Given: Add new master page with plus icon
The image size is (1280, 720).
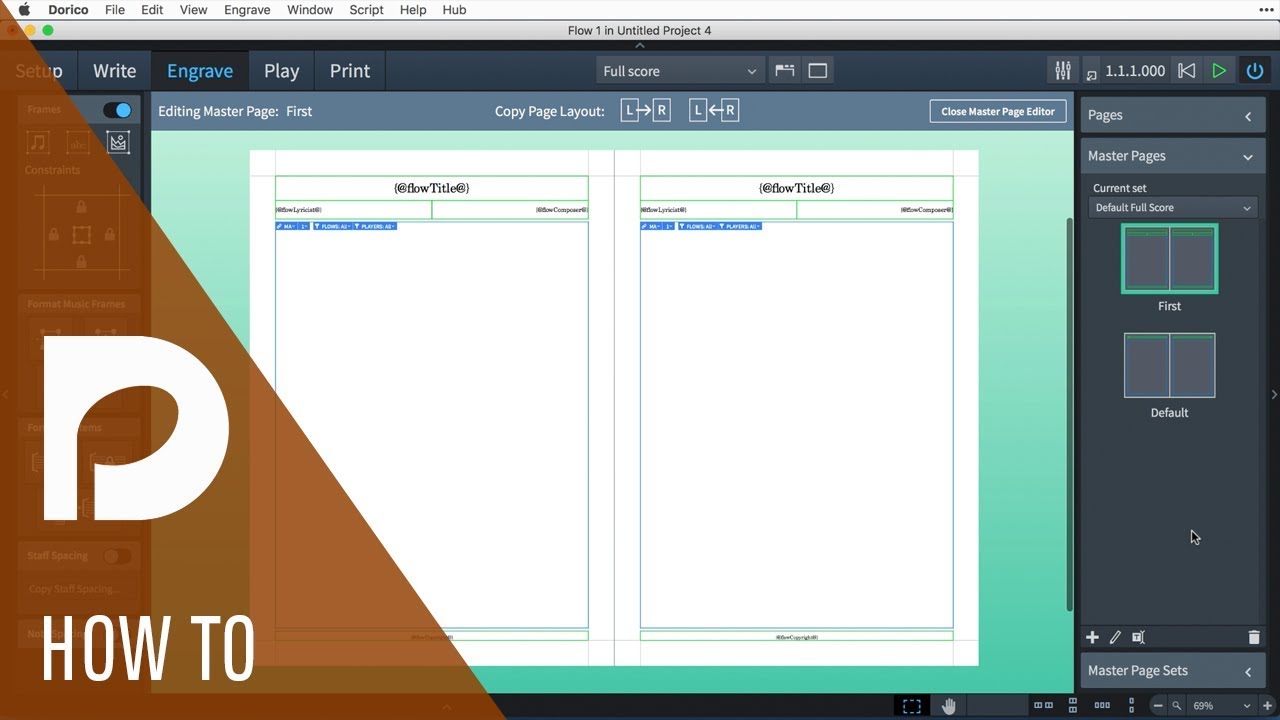Looking at the screenshot, I should coord(1092,637).
